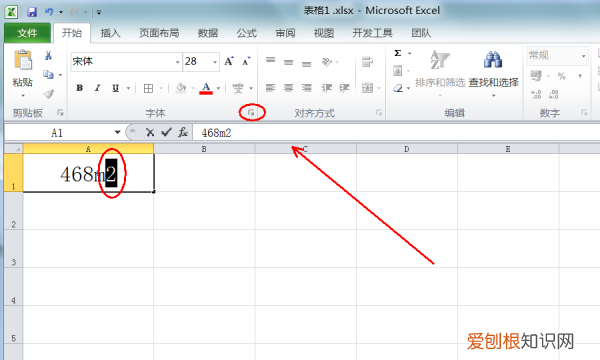Click the AutoSum sigma icon
The height and width of the screenshot is (360, 600).
(x=398, y=53)
